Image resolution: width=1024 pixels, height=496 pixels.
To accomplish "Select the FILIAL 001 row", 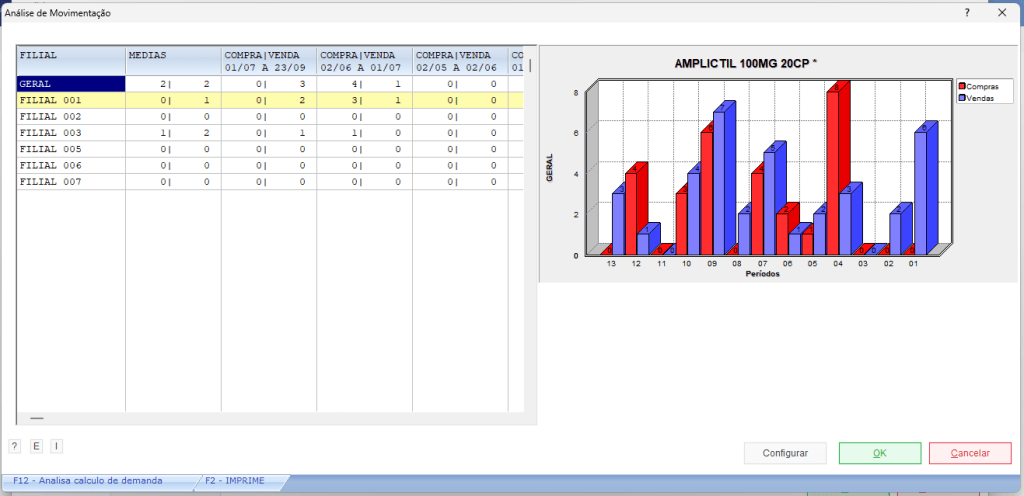I will coord(70,101).
